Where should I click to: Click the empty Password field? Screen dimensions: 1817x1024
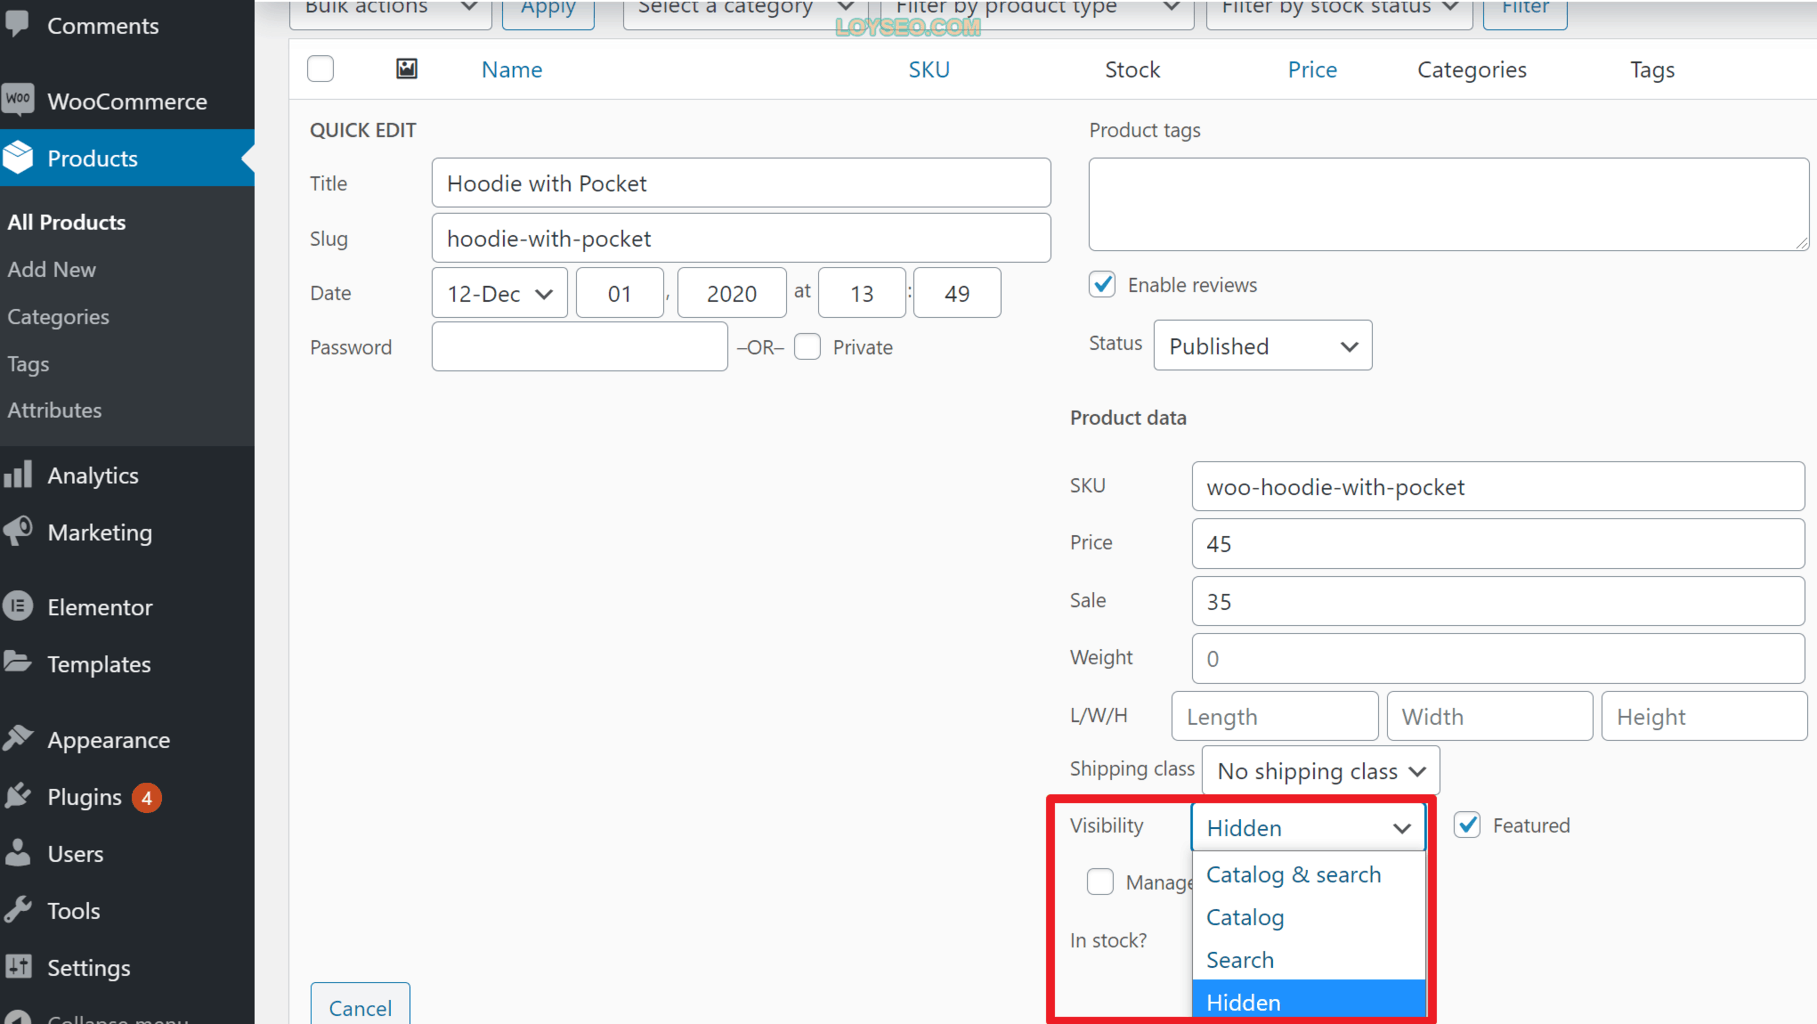(580, 346)
